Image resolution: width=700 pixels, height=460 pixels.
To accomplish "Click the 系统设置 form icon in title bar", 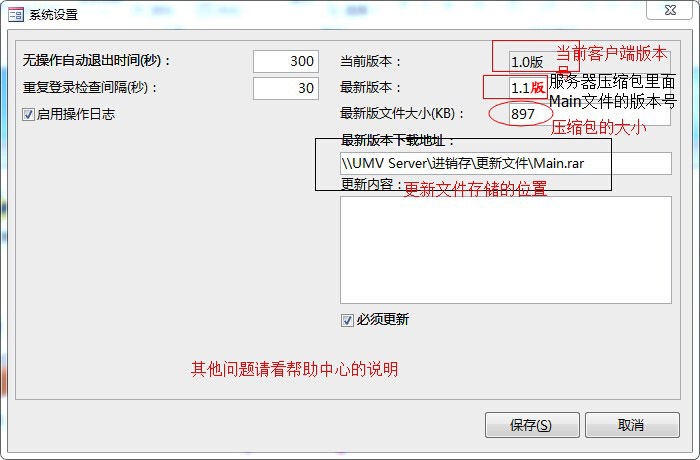I will tap(16, 15).
